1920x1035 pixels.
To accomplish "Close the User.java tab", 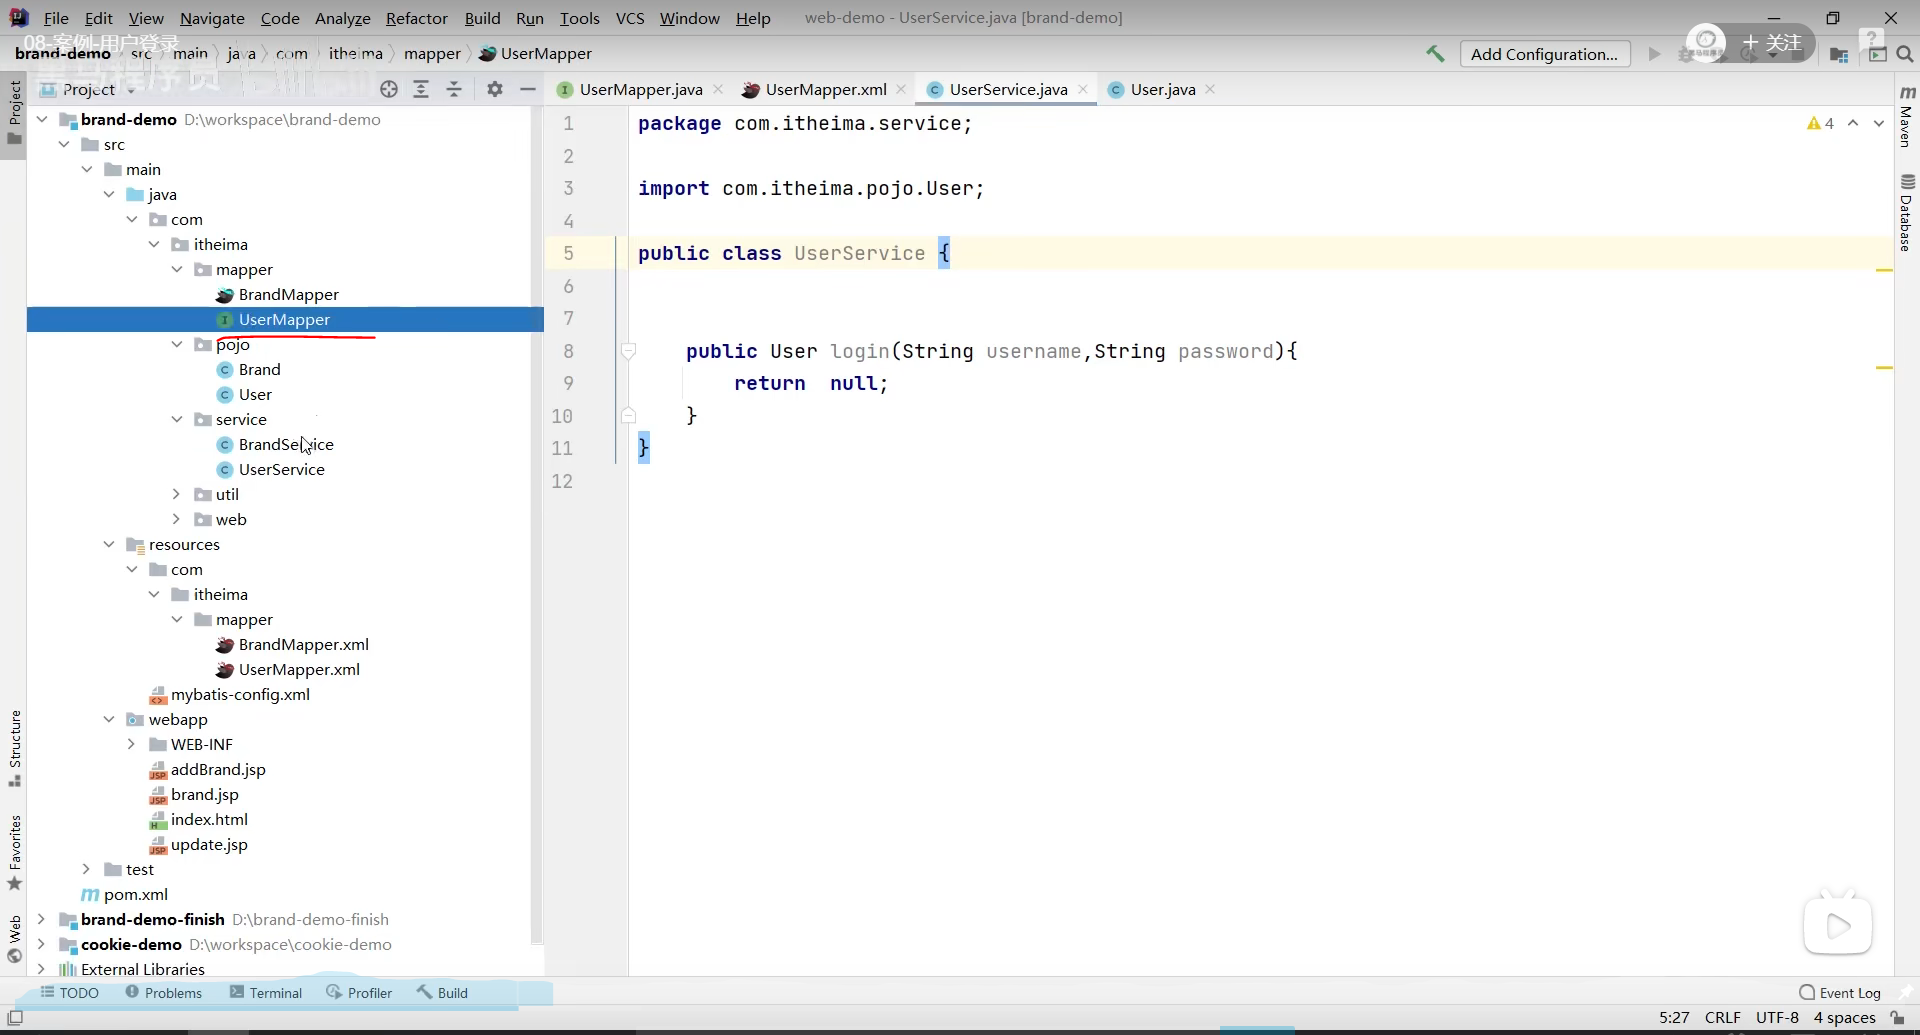I will pyautogui.click(x=1210, y=89).
